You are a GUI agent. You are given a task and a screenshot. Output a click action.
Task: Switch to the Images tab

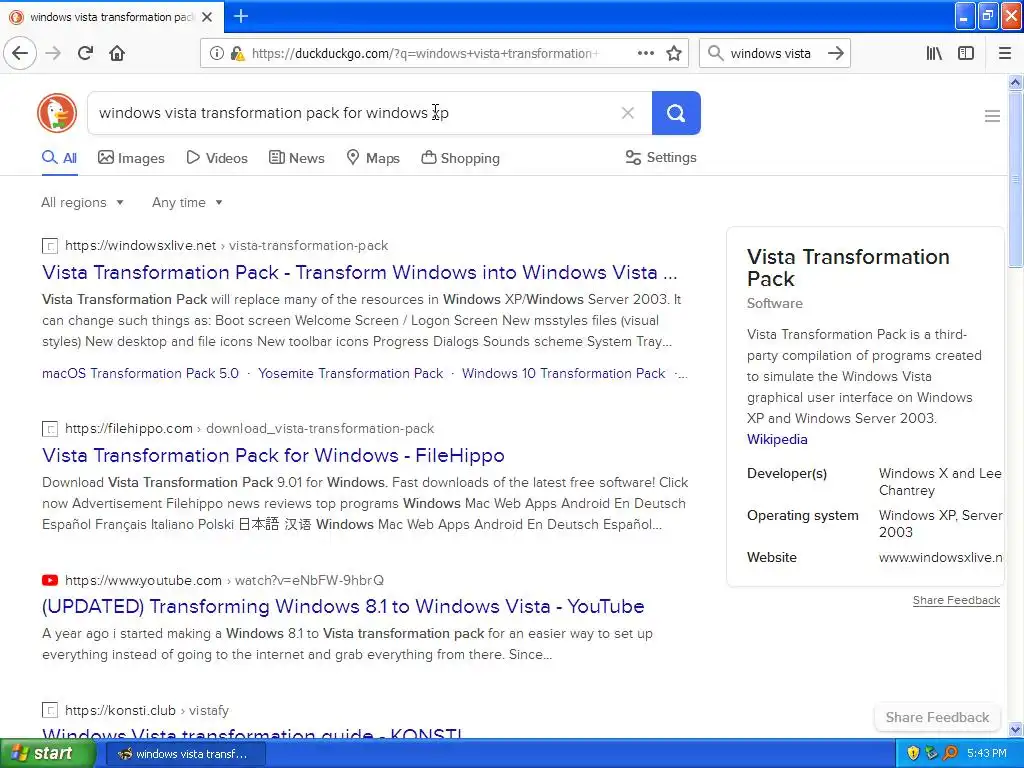(x=131, y=158)
